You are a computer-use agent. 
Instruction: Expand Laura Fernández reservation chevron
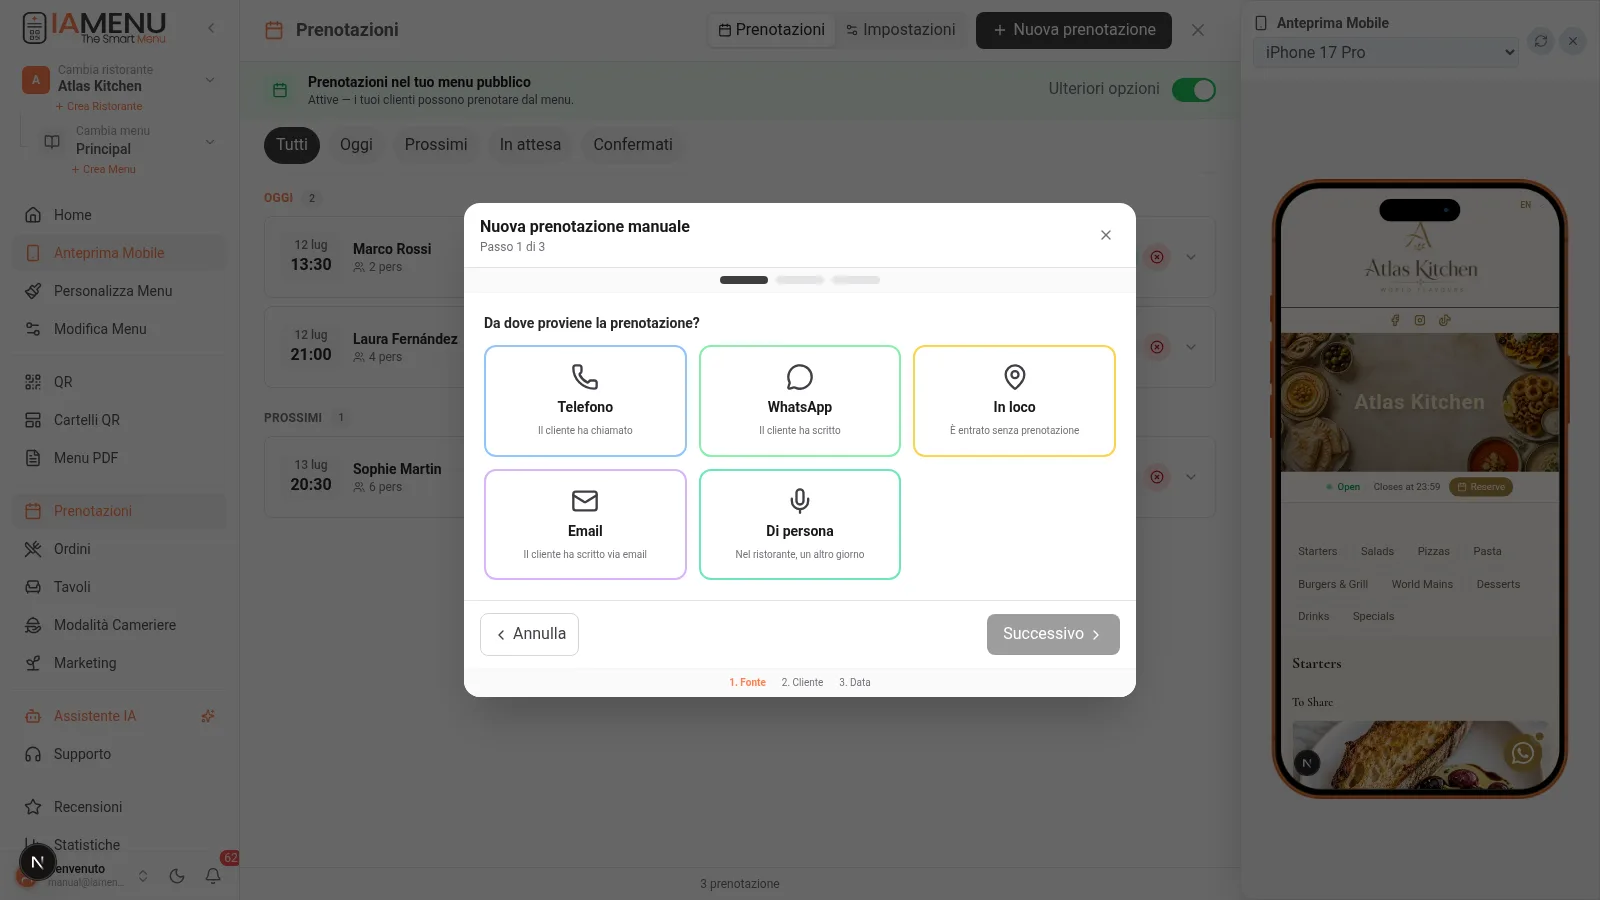[x=1191, y=347]
